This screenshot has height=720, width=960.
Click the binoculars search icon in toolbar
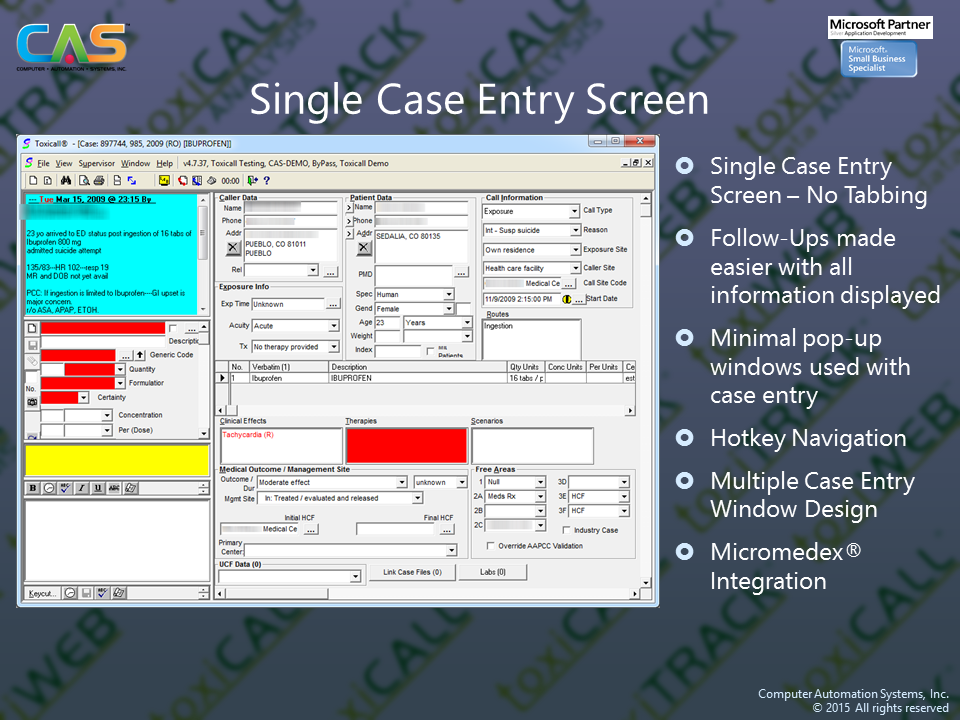tap(65, 181)
